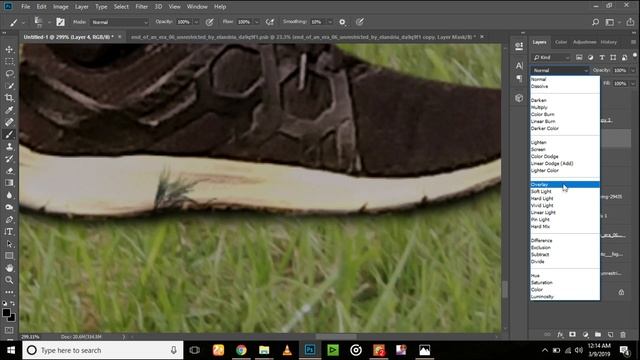The width and height of the screenshot is (640, 360).
Task: Select the Rectangular Marquee tool
Action: [x=9, y=62]
